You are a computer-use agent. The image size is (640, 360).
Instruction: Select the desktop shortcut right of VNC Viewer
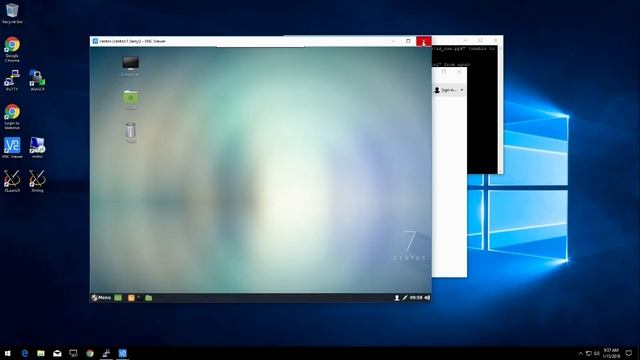pyautogui.click(x=37, y=148)
